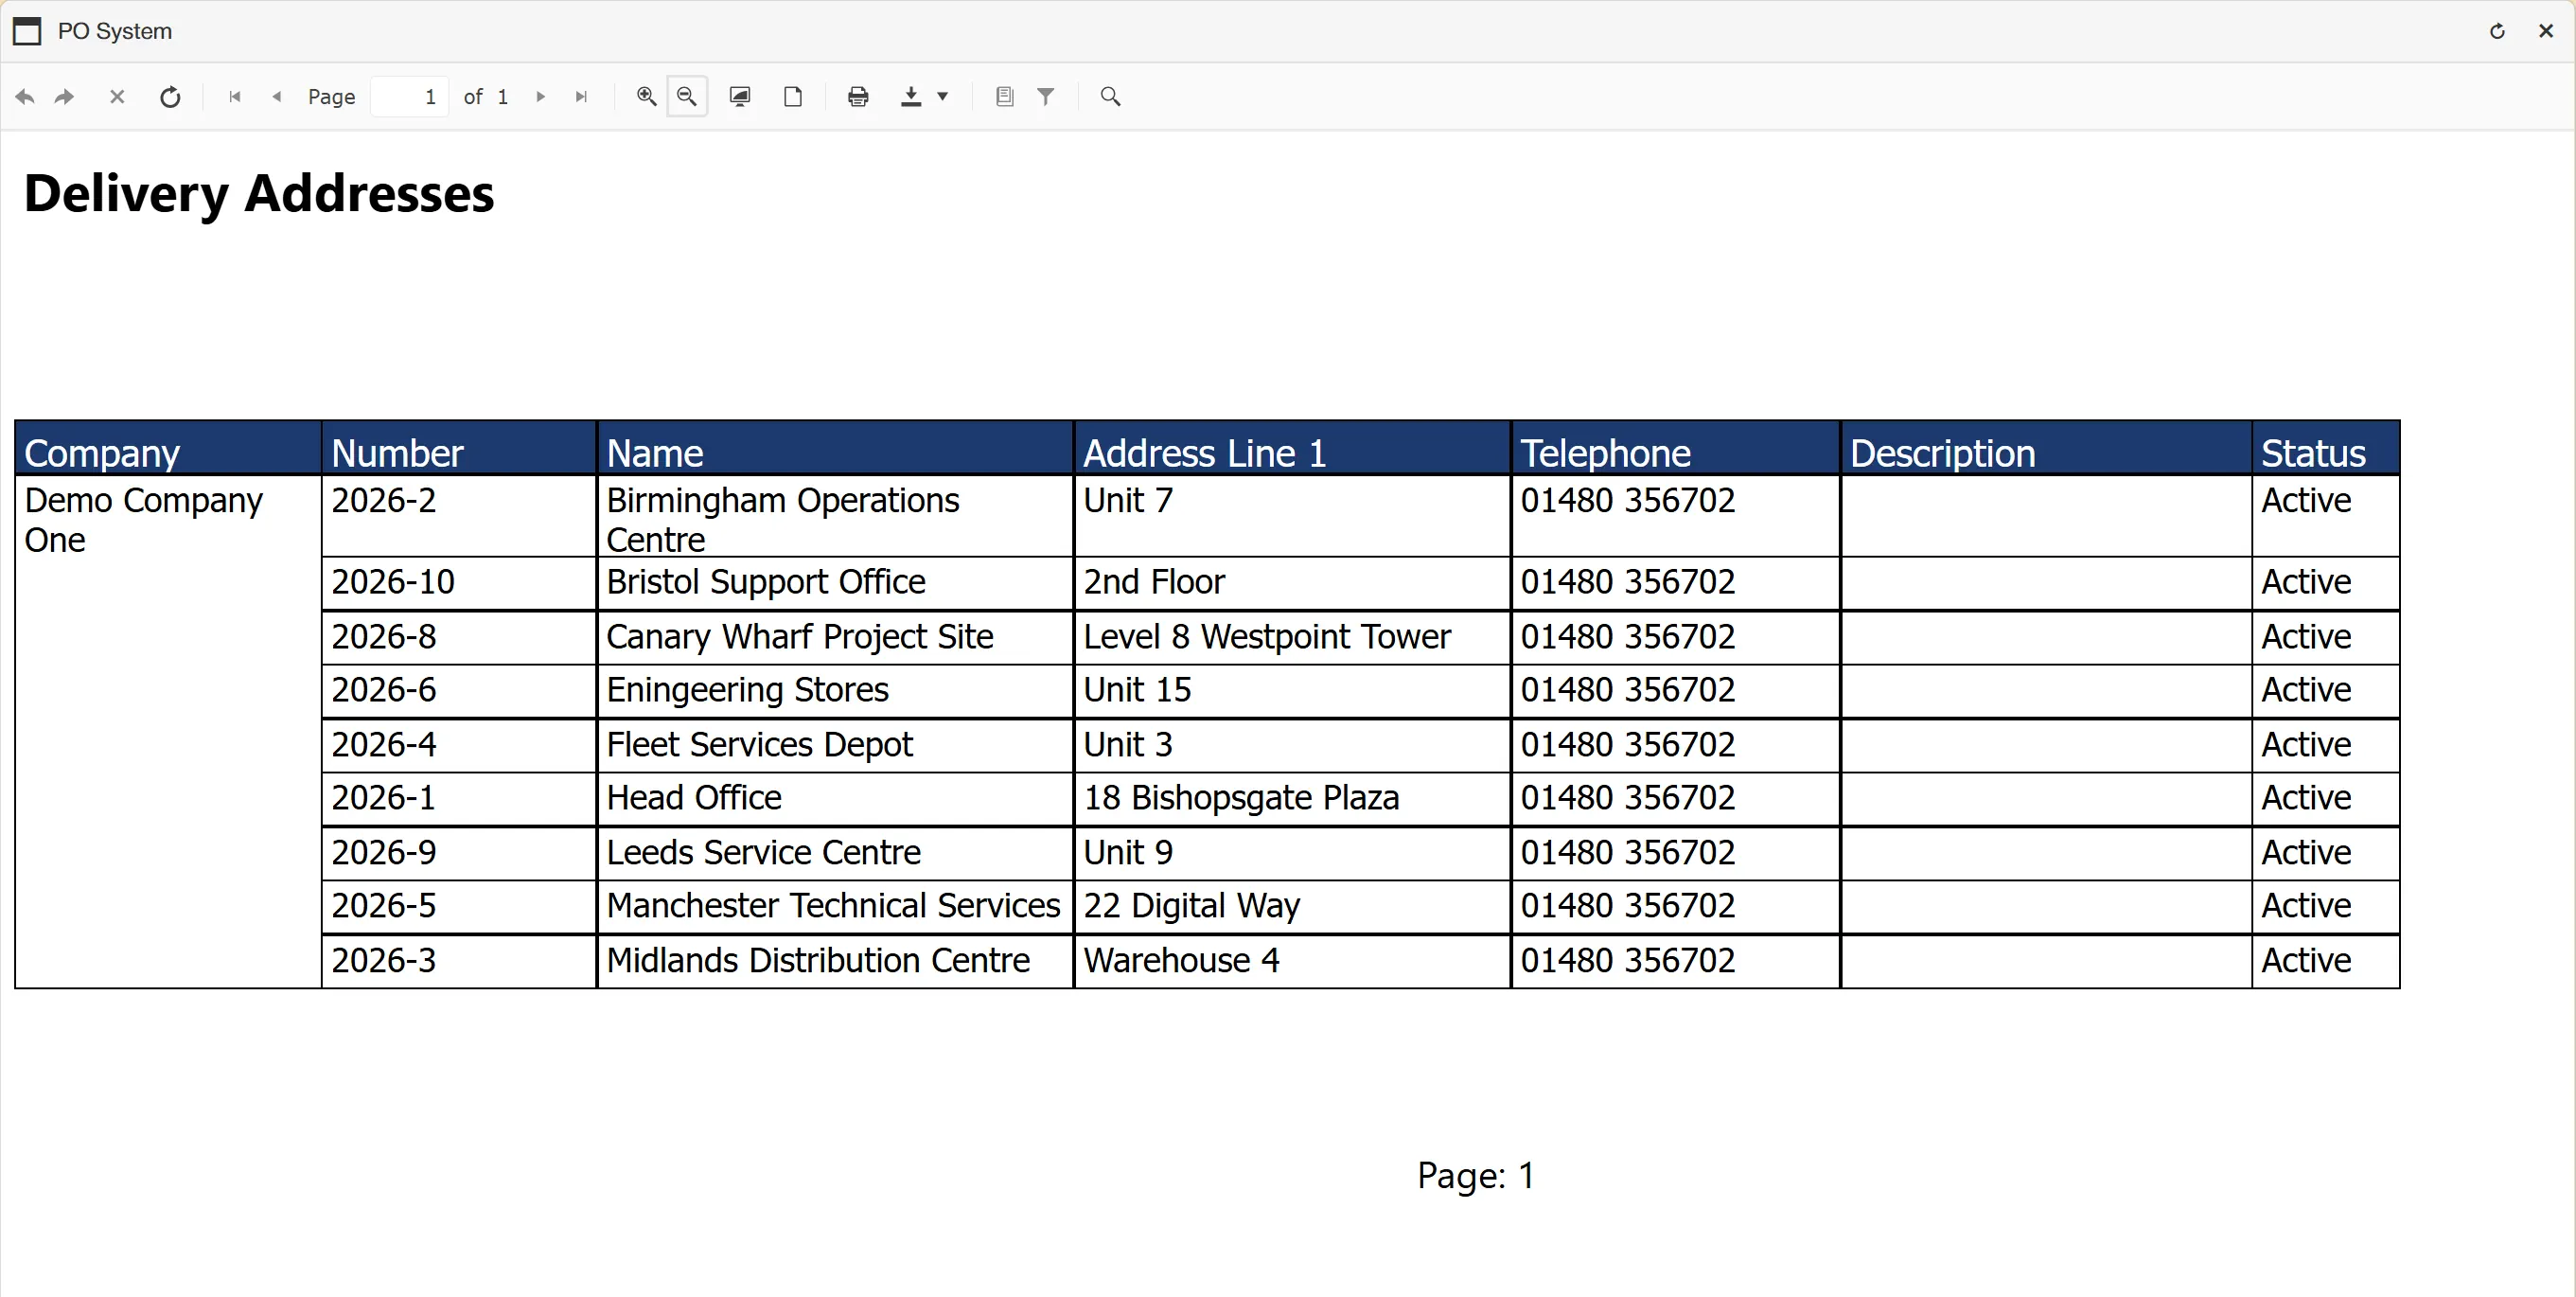The width and height of the screenshot is (2576, 1297).
Task: Zoom in on the report
Action: point(647,97)
